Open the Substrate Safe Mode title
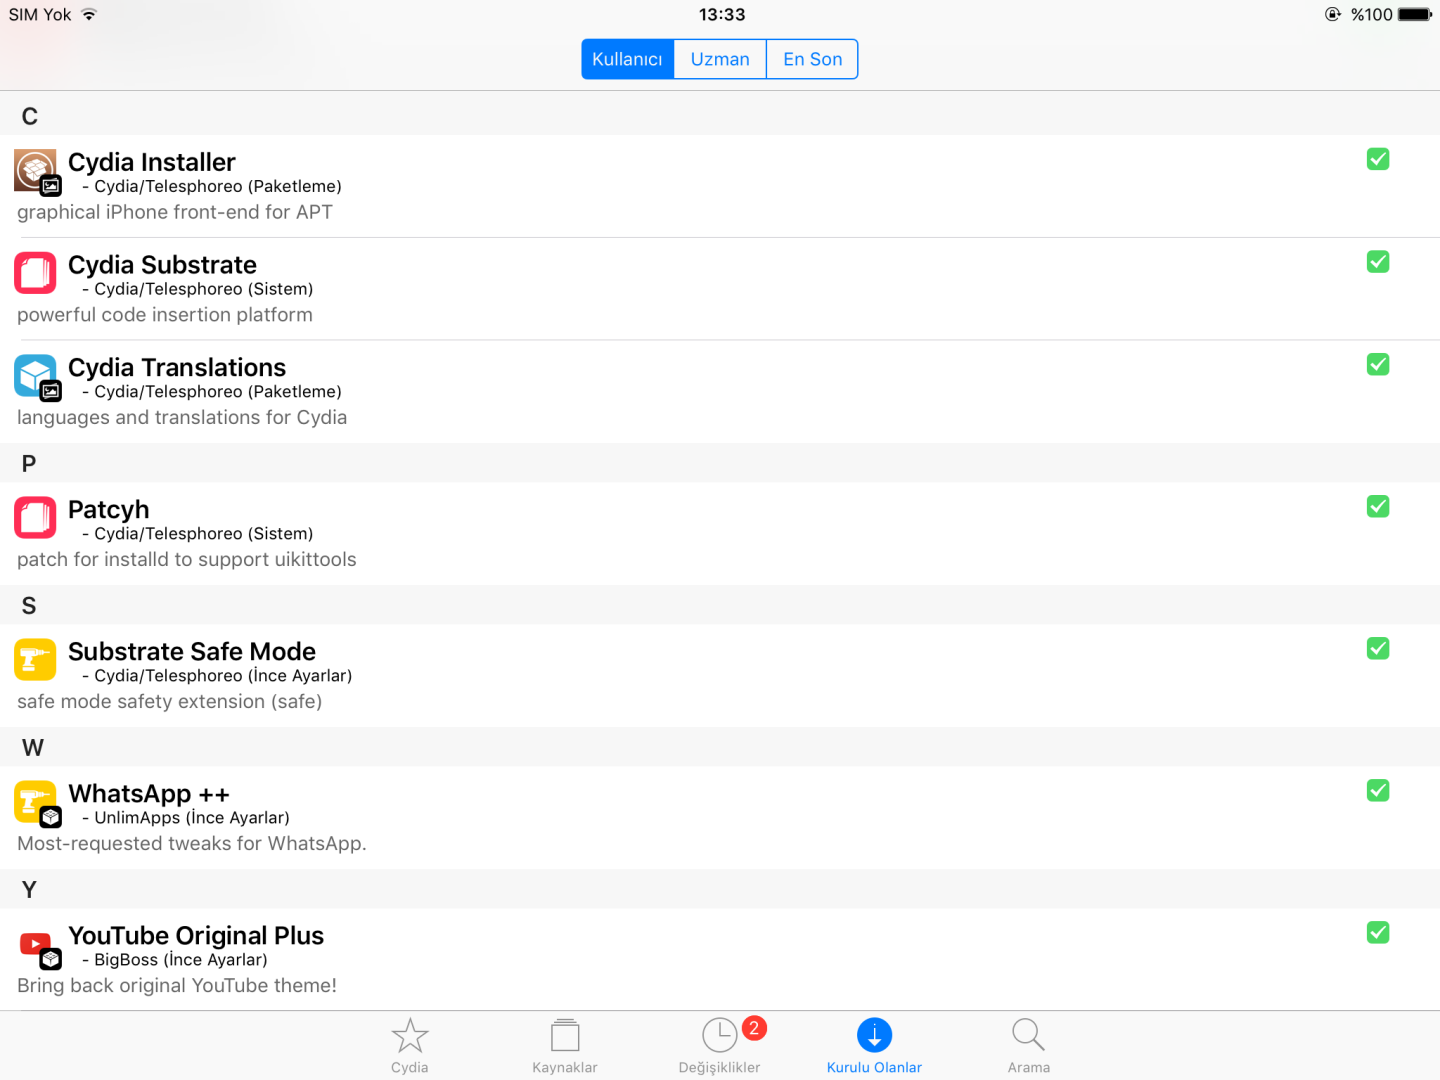Image resolution: width=1440 pixels, height=1080 pixels. pyautogui.click(x=192, y=652)
